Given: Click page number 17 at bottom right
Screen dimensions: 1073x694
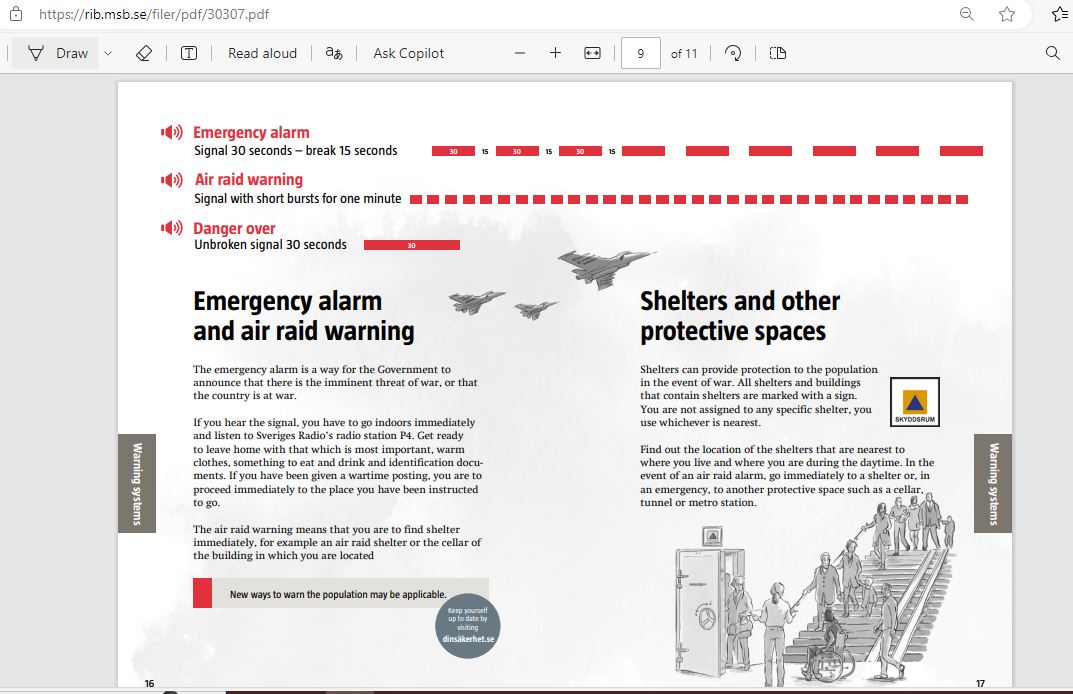Looking at the screenshot, I should point(980,683).
